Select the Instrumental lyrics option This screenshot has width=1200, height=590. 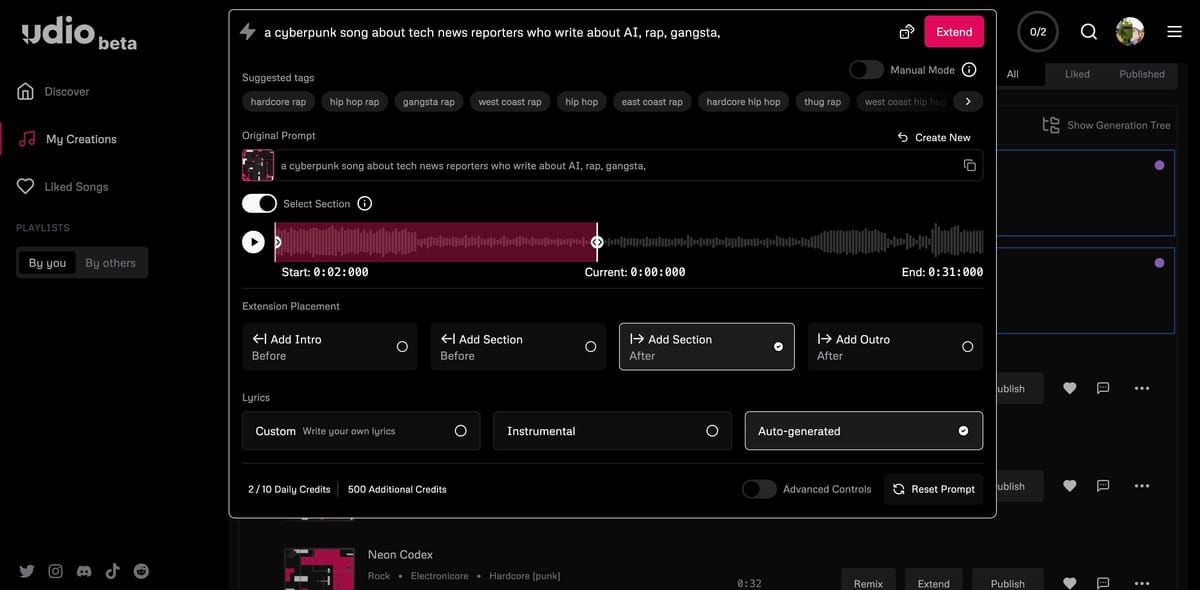pyautogui.click(x=612, y=430)
